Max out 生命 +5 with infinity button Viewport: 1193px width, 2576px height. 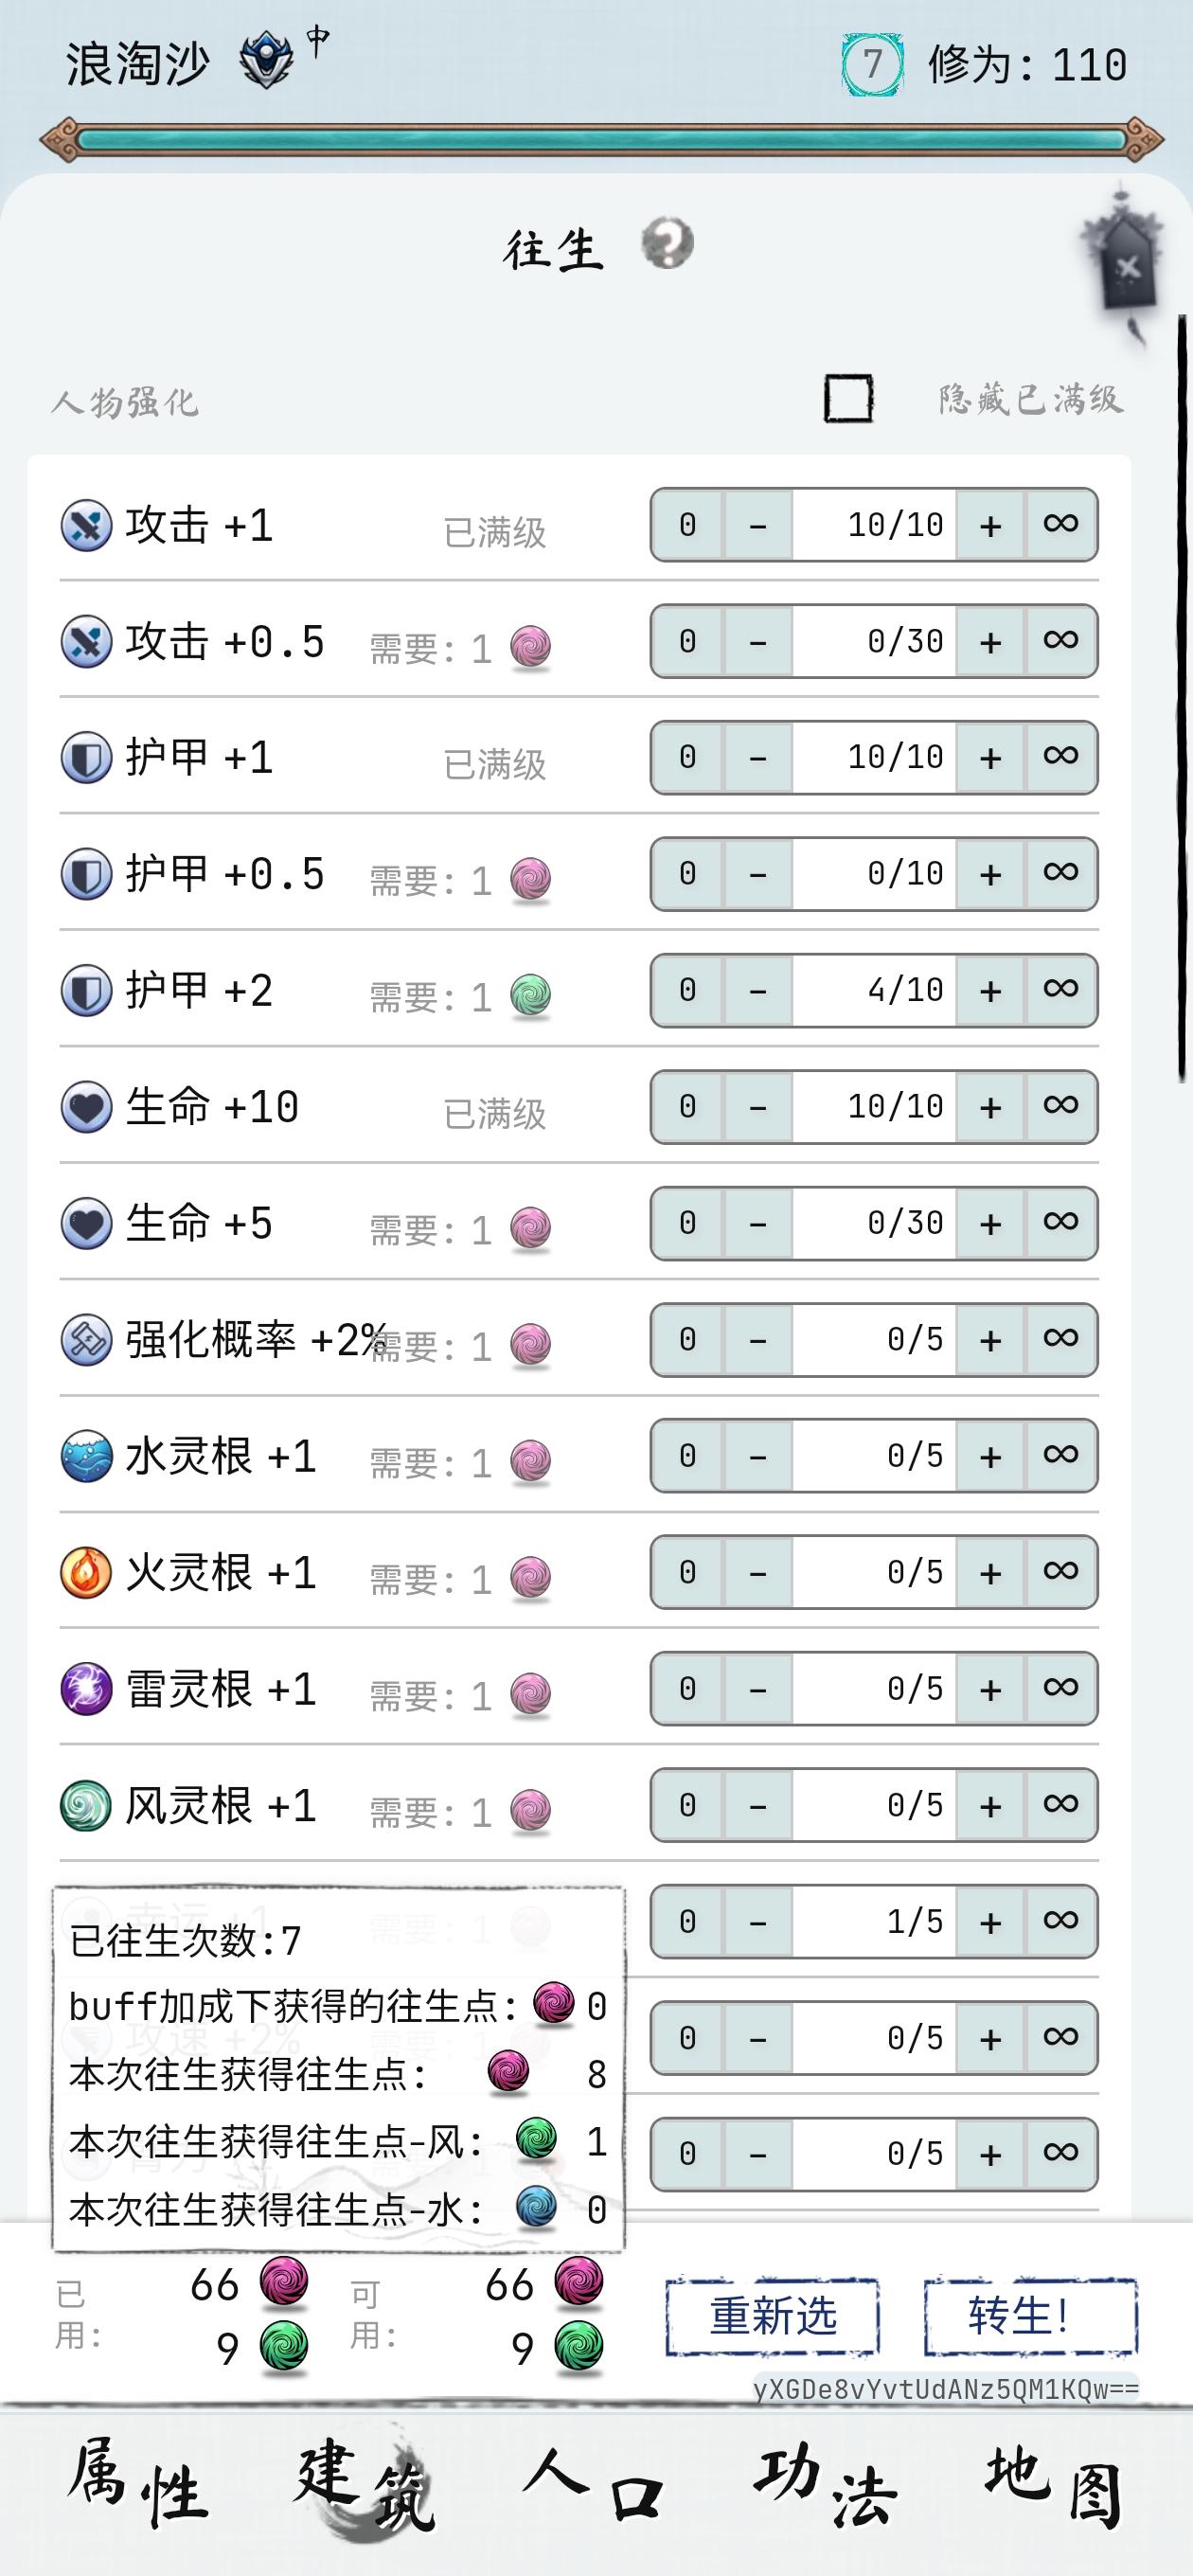click(x=1061, y=1222)
